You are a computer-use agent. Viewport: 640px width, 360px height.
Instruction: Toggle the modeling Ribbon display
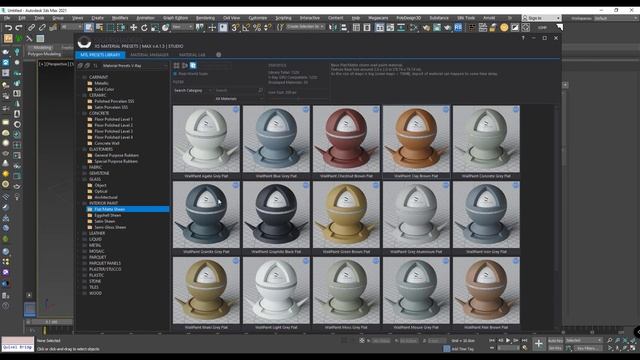point(380,28)
